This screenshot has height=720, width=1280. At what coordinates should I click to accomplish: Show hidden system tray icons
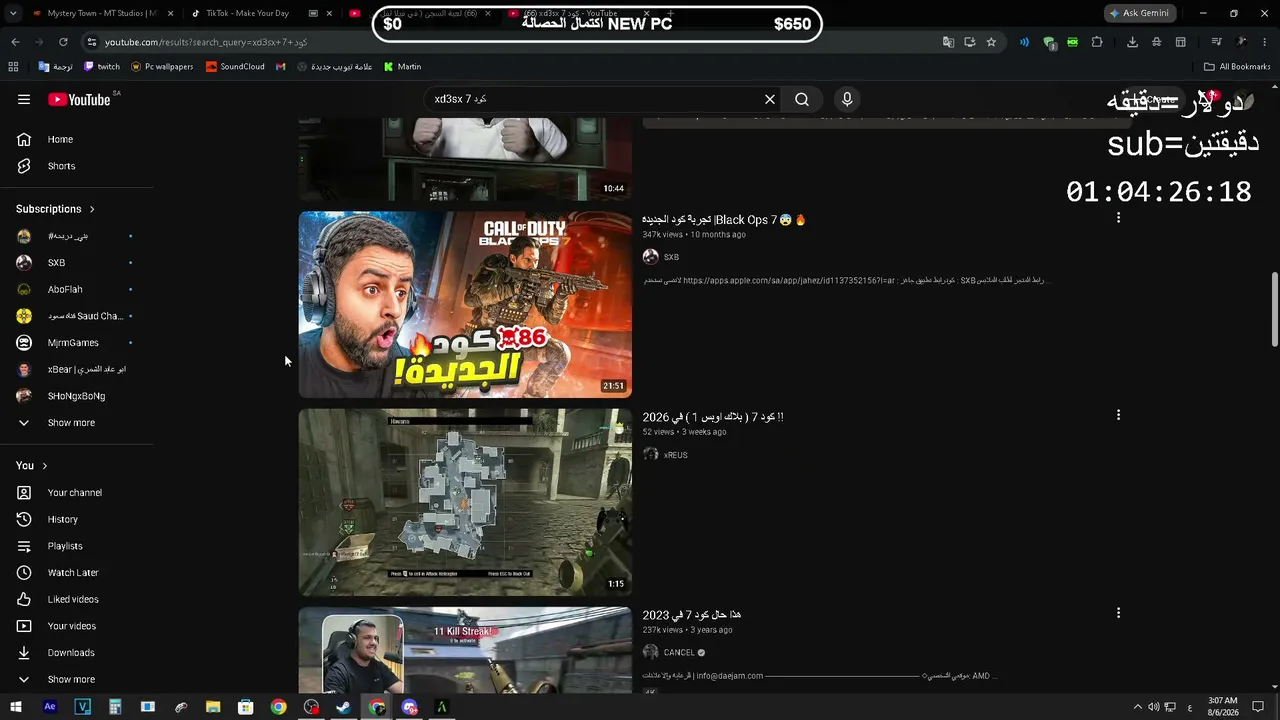pos(1137,707)
